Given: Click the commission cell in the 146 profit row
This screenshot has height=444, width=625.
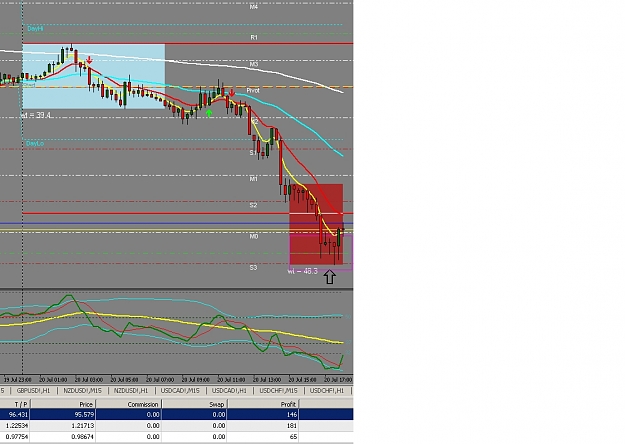Looking at the screenshot, I should pos(153,415).
